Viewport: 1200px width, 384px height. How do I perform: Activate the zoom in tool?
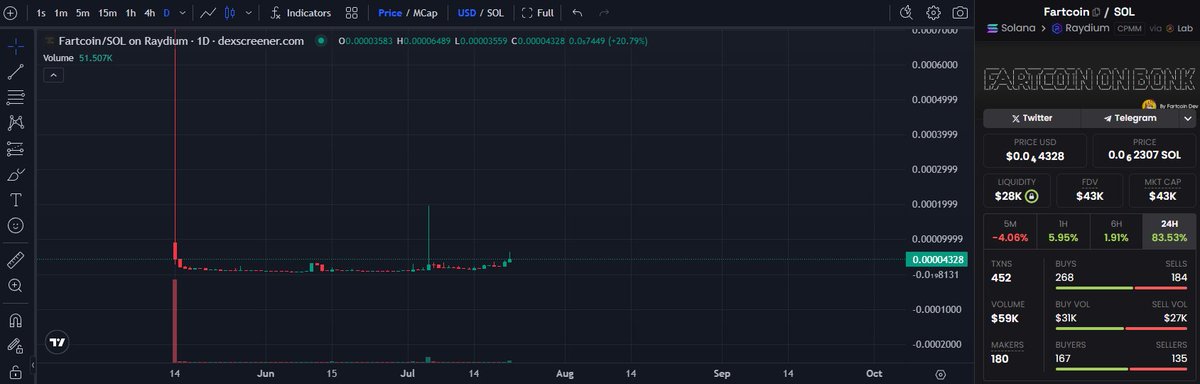[16, 286]
